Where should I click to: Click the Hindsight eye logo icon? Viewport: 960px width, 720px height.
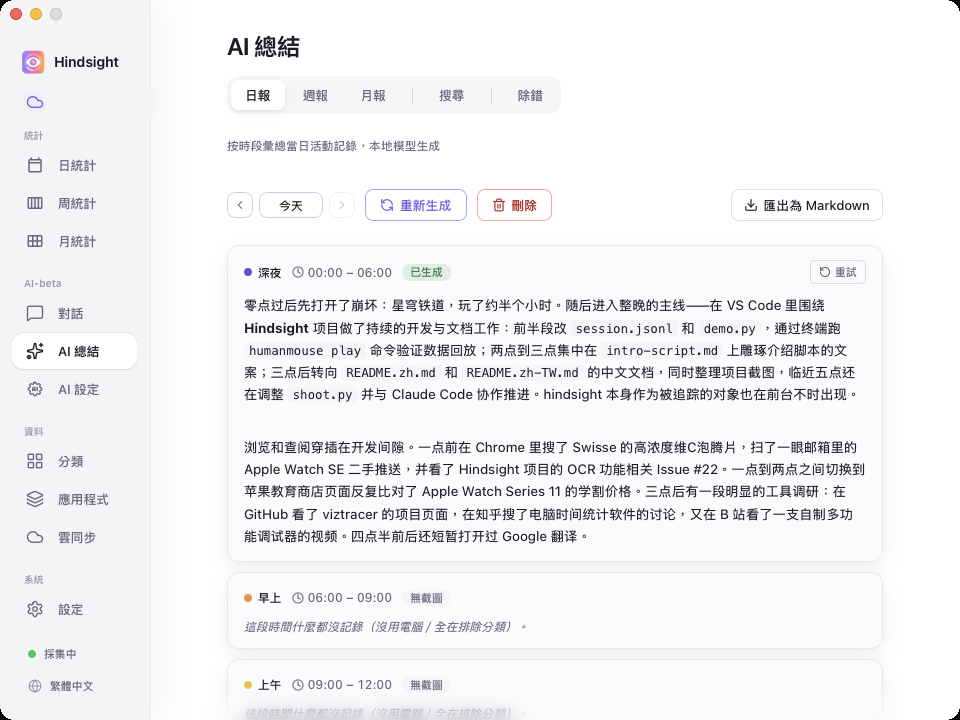point(33,62)
